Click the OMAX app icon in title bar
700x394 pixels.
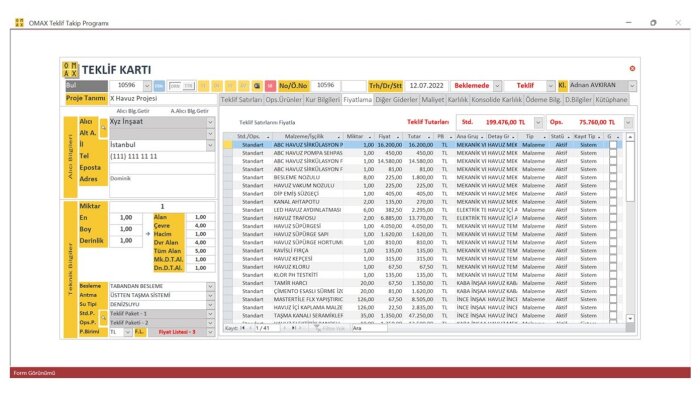(x=19, y=23)
